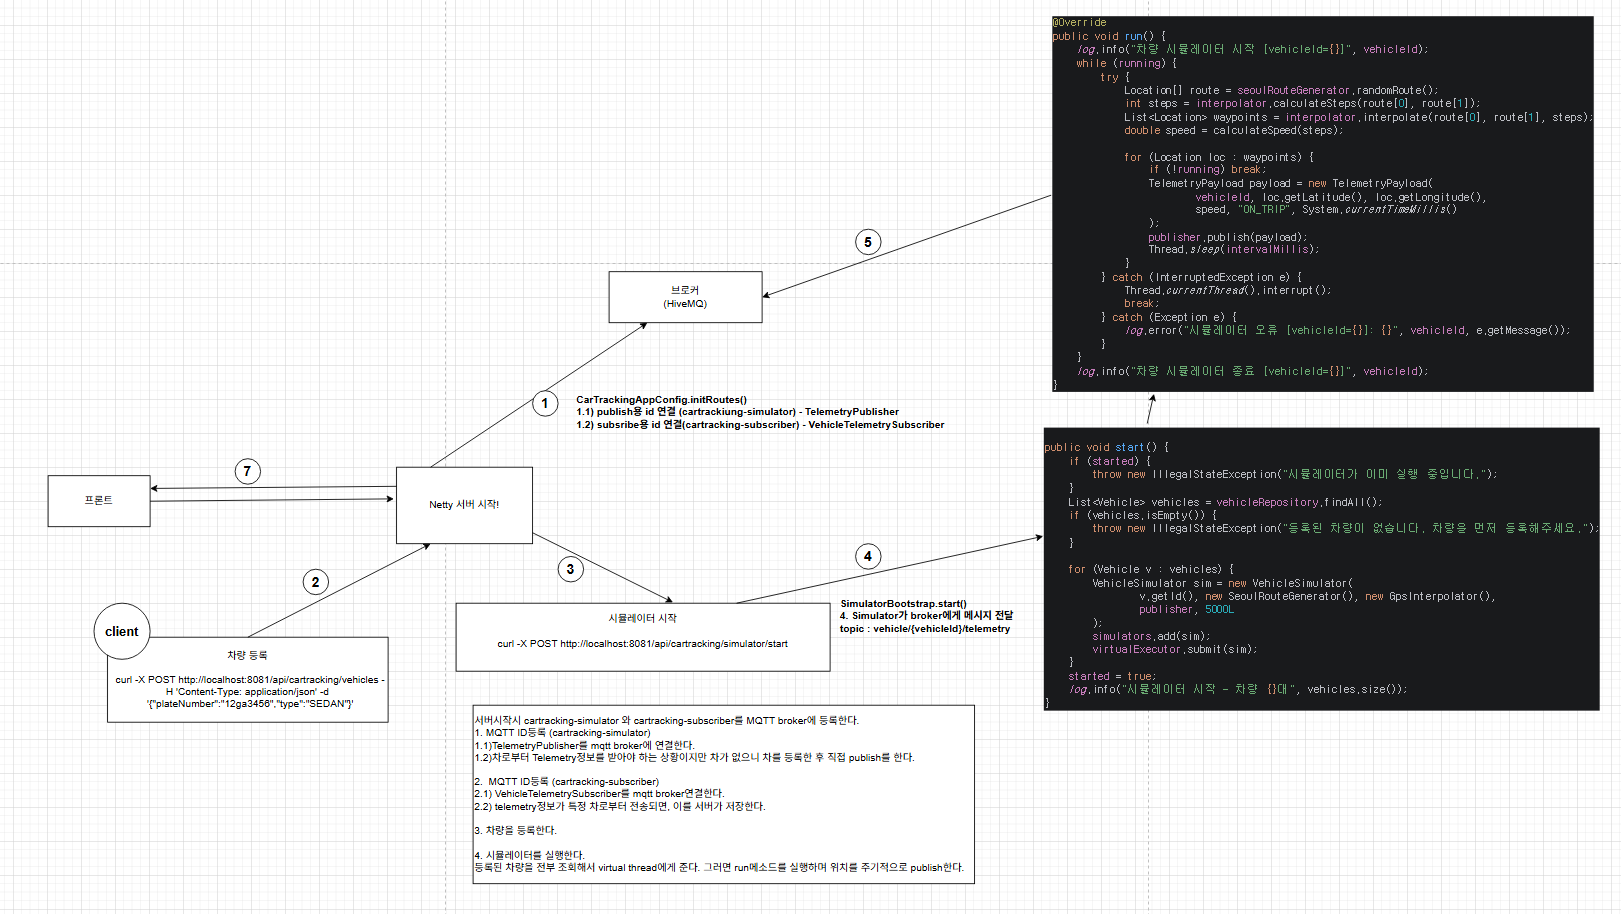Select the 차량 등록 curl command box
1621x914 pixels.
[x=248, y=679]
